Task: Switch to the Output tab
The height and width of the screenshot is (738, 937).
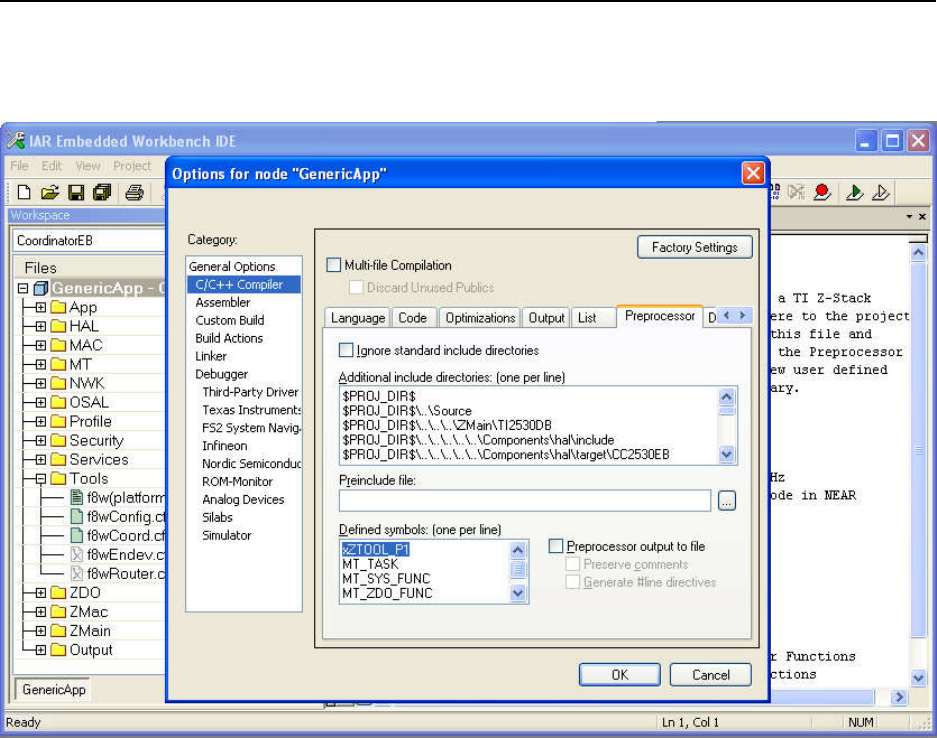Action: click(x=546, y=318)
